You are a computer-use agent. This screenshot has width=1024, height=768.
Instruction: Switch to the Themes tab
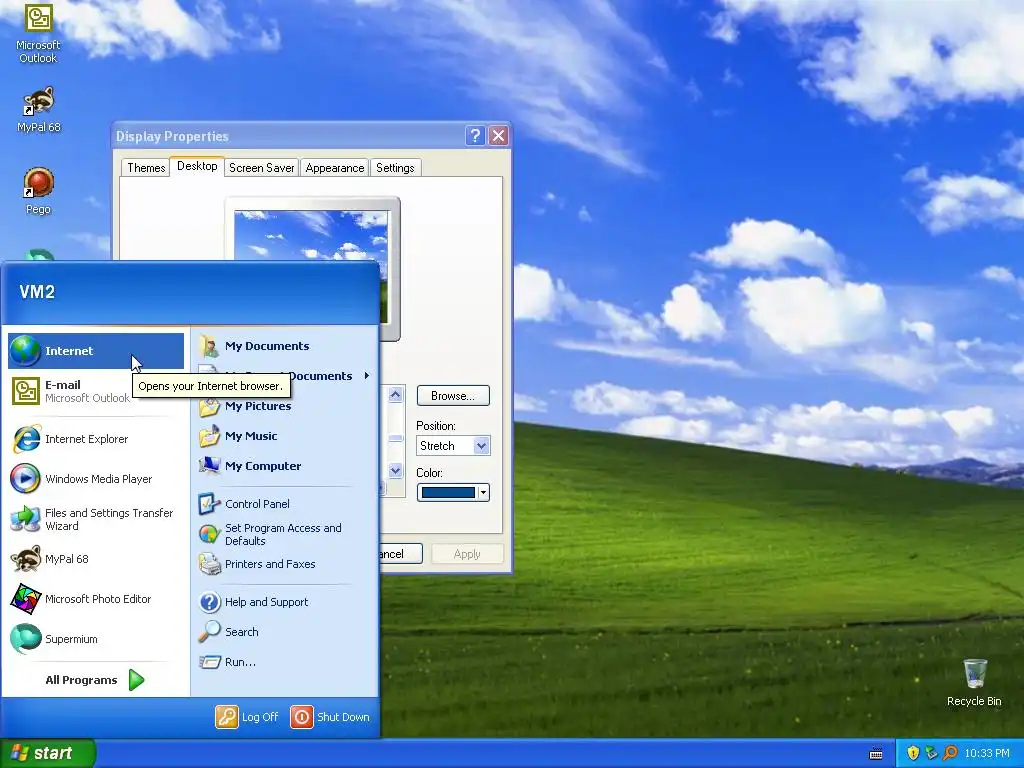pos(146,168)
